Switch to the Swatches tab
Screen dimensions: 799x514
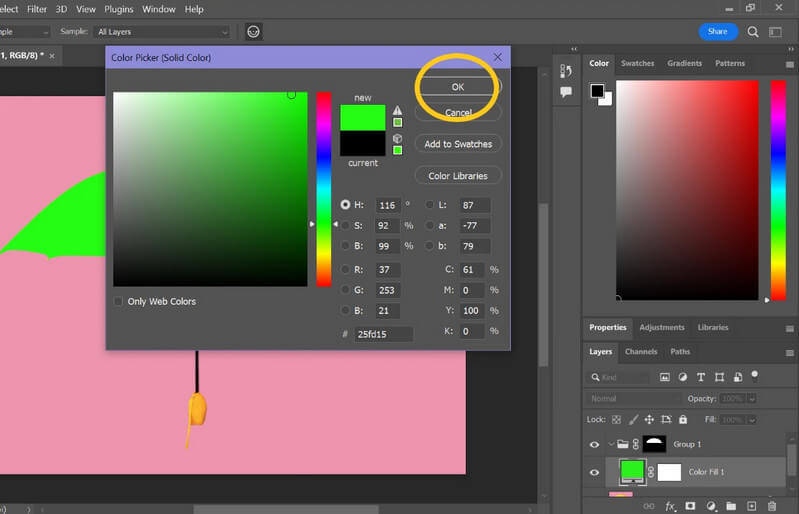[637, 63]
